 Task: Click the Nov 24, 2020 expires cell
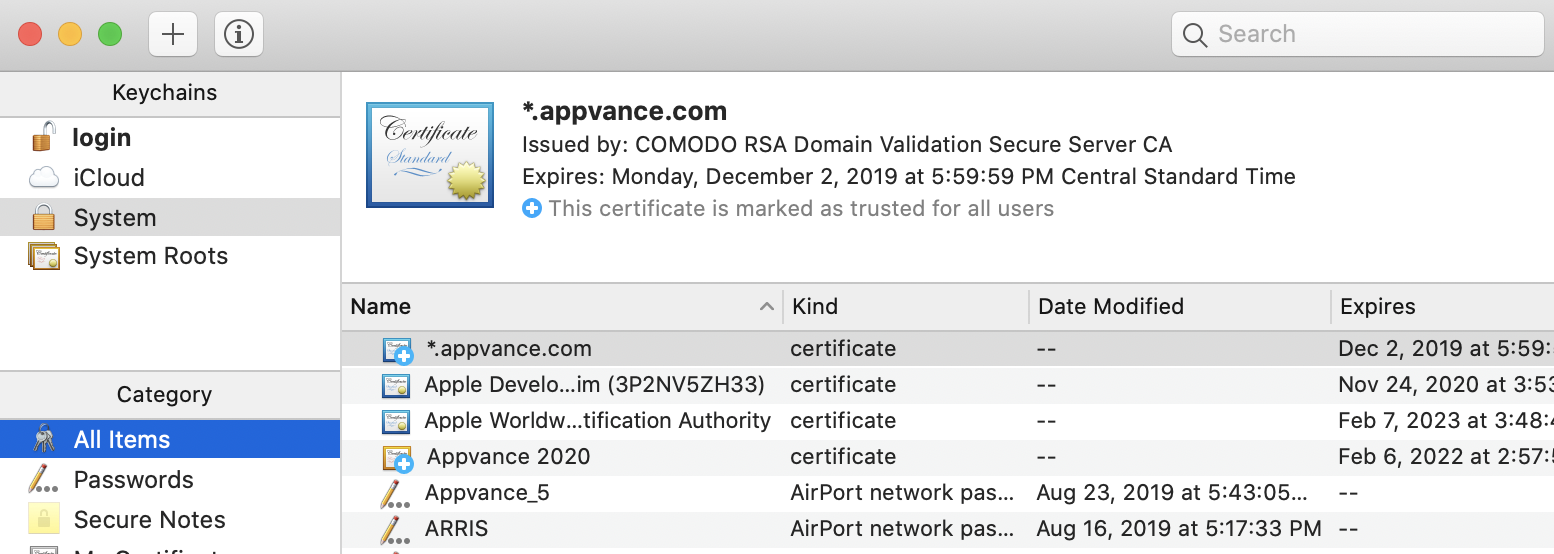pyautogui.click(x=1445, y=385)
